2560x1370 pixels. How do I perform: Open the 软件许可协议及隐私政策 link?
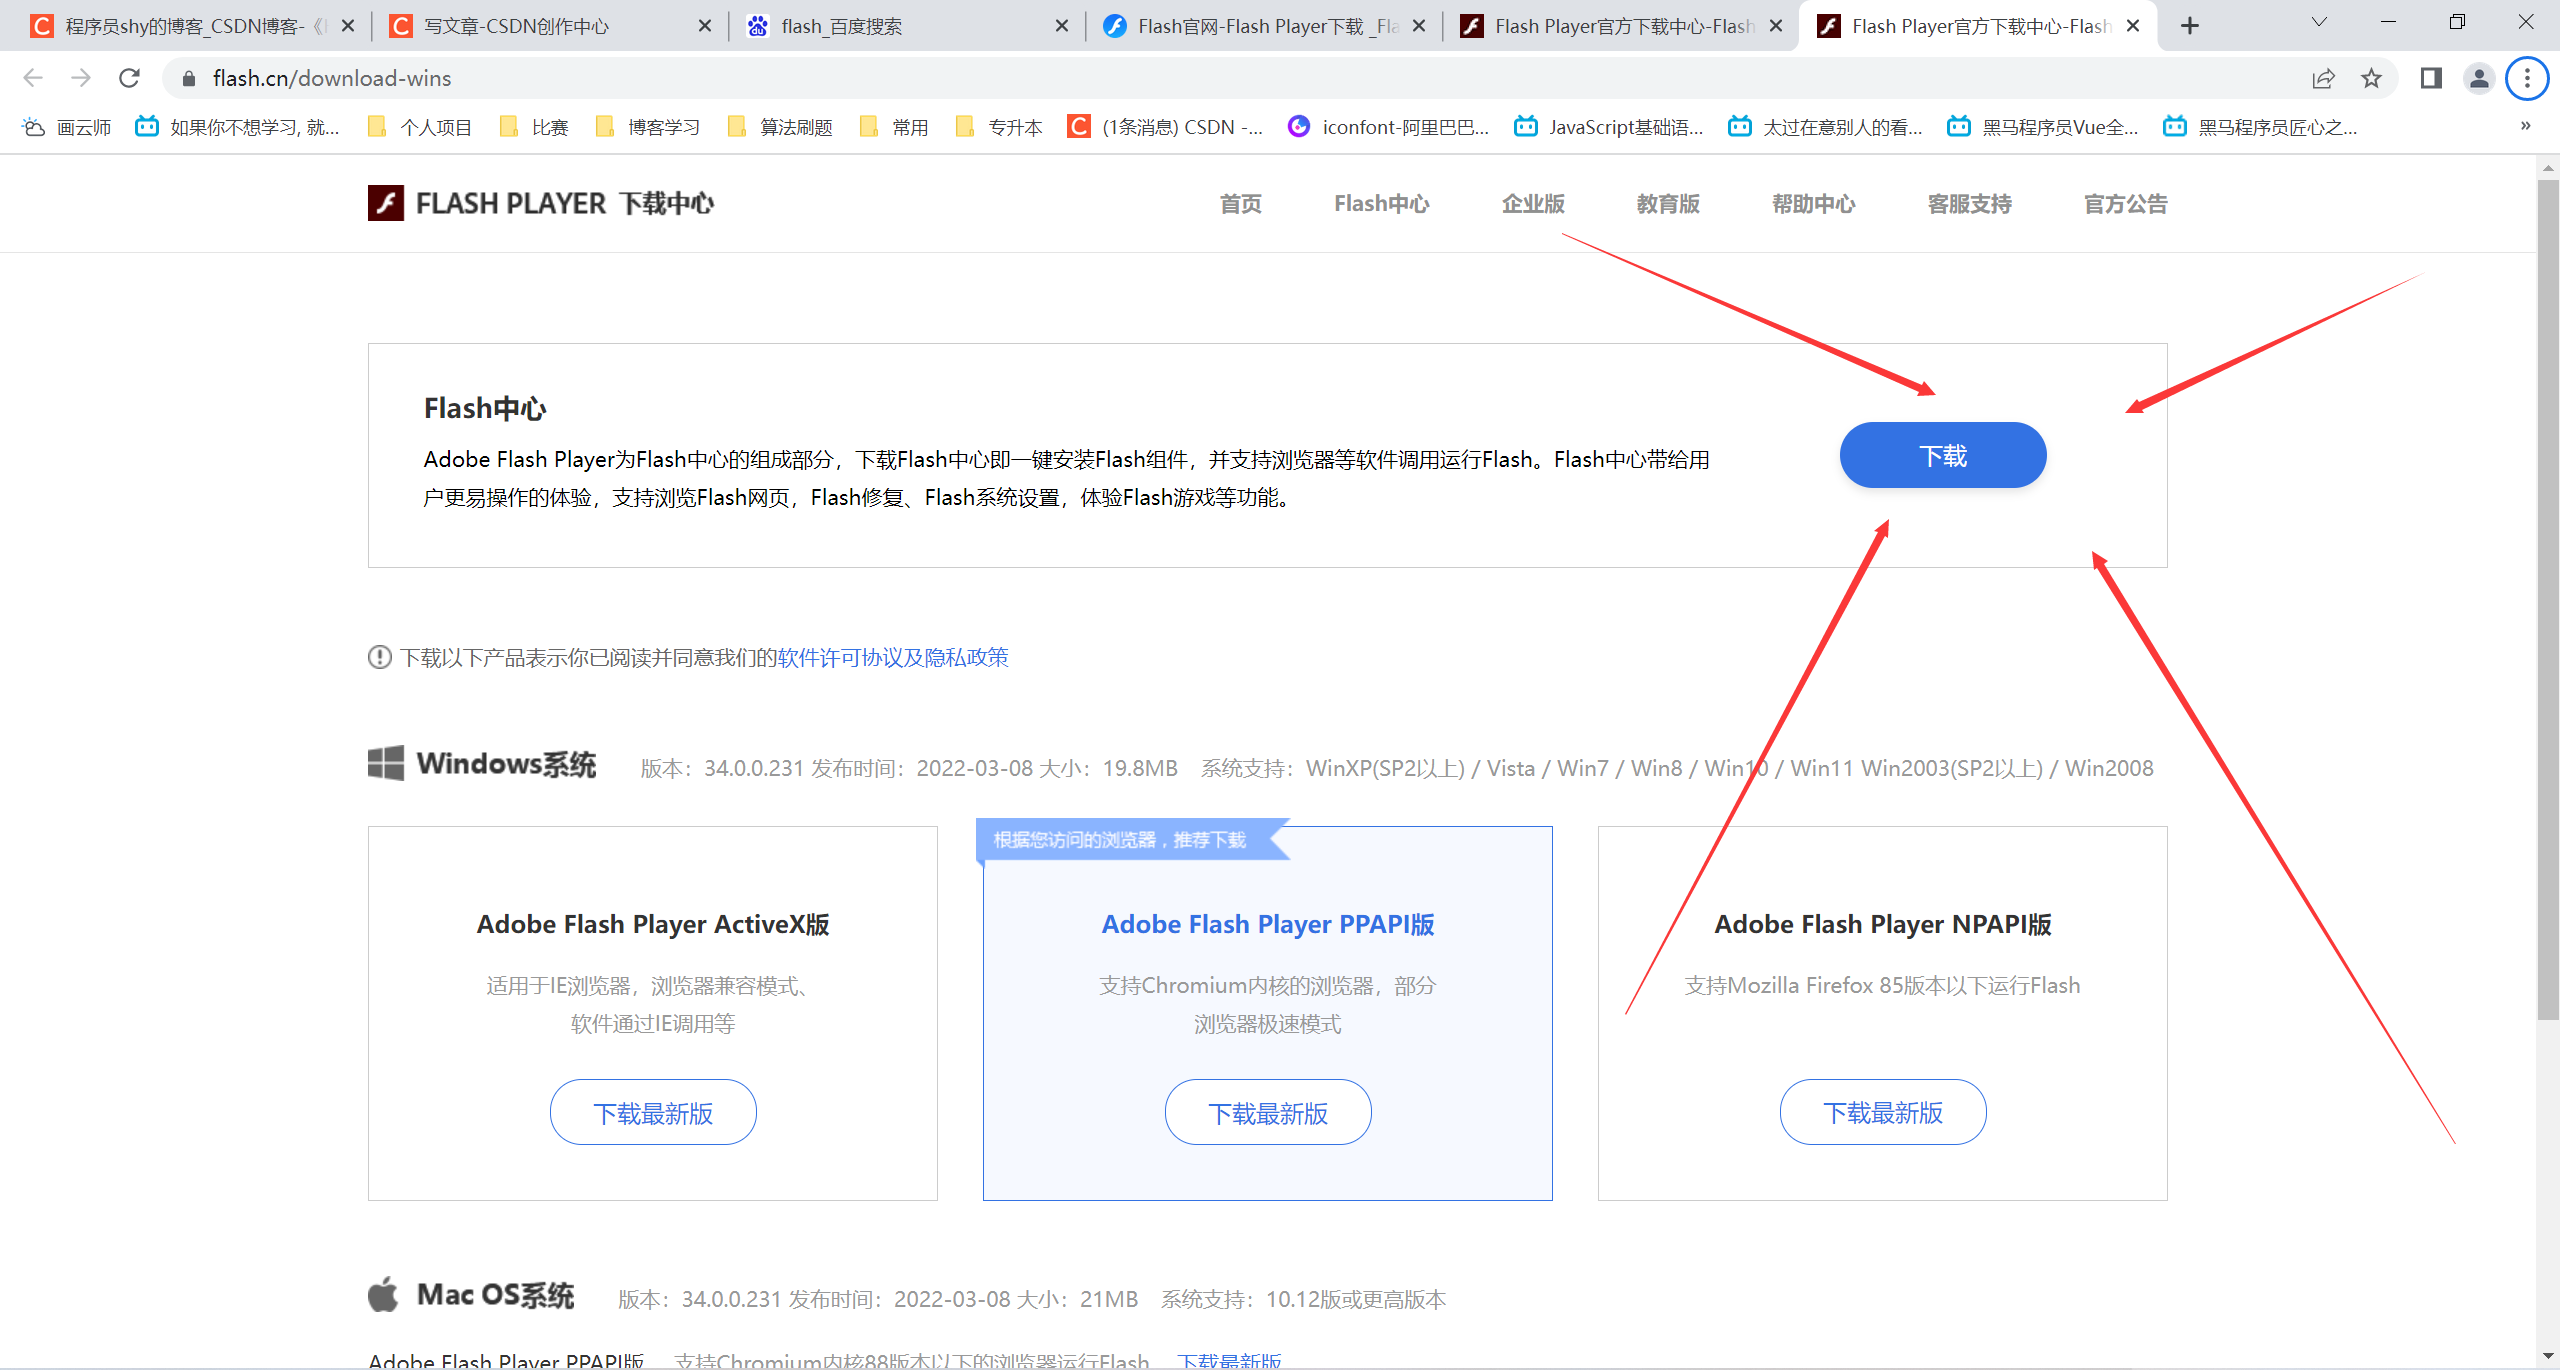(893, 657)
